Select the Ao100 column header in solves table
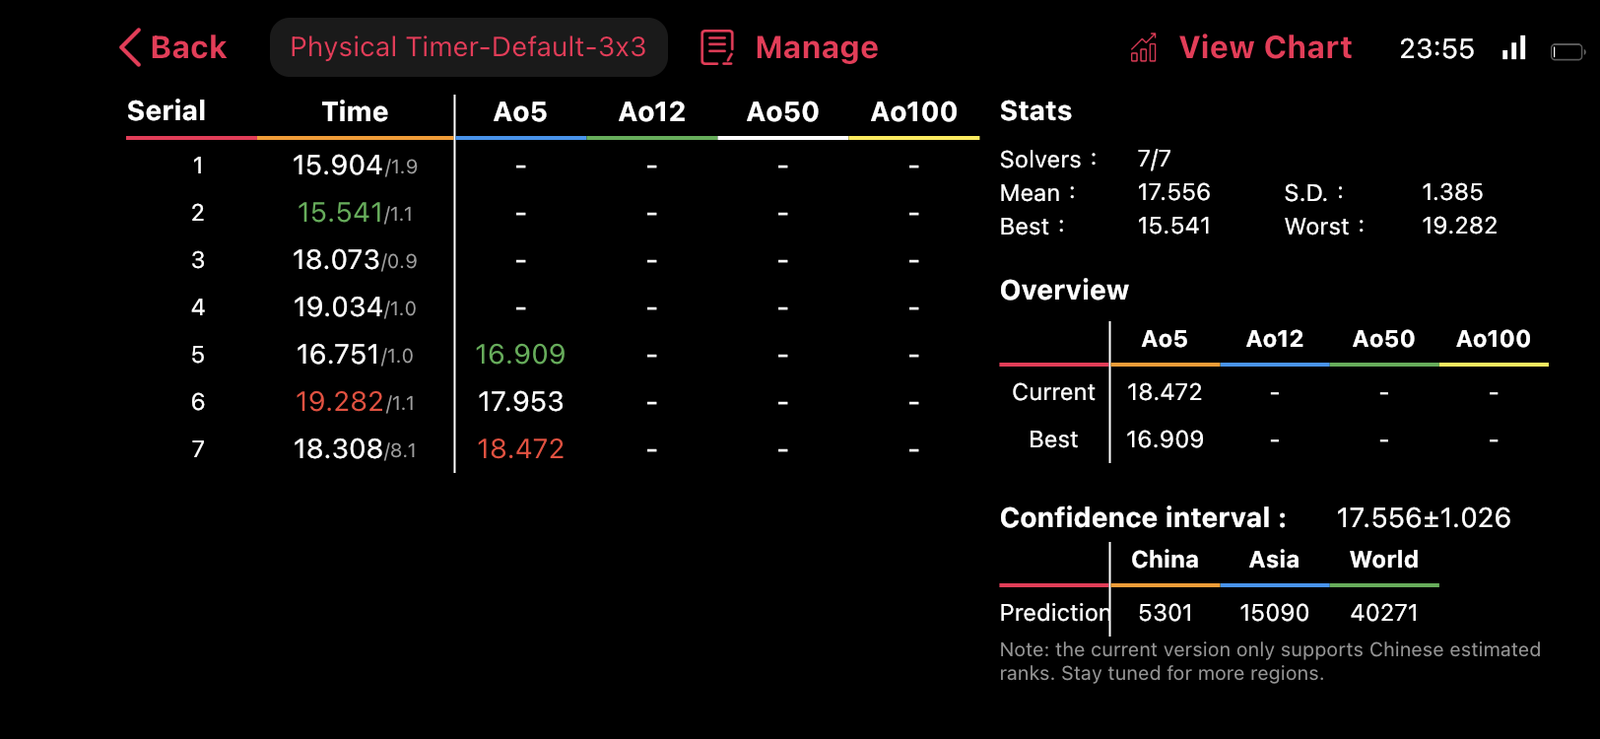 point(914,111)
